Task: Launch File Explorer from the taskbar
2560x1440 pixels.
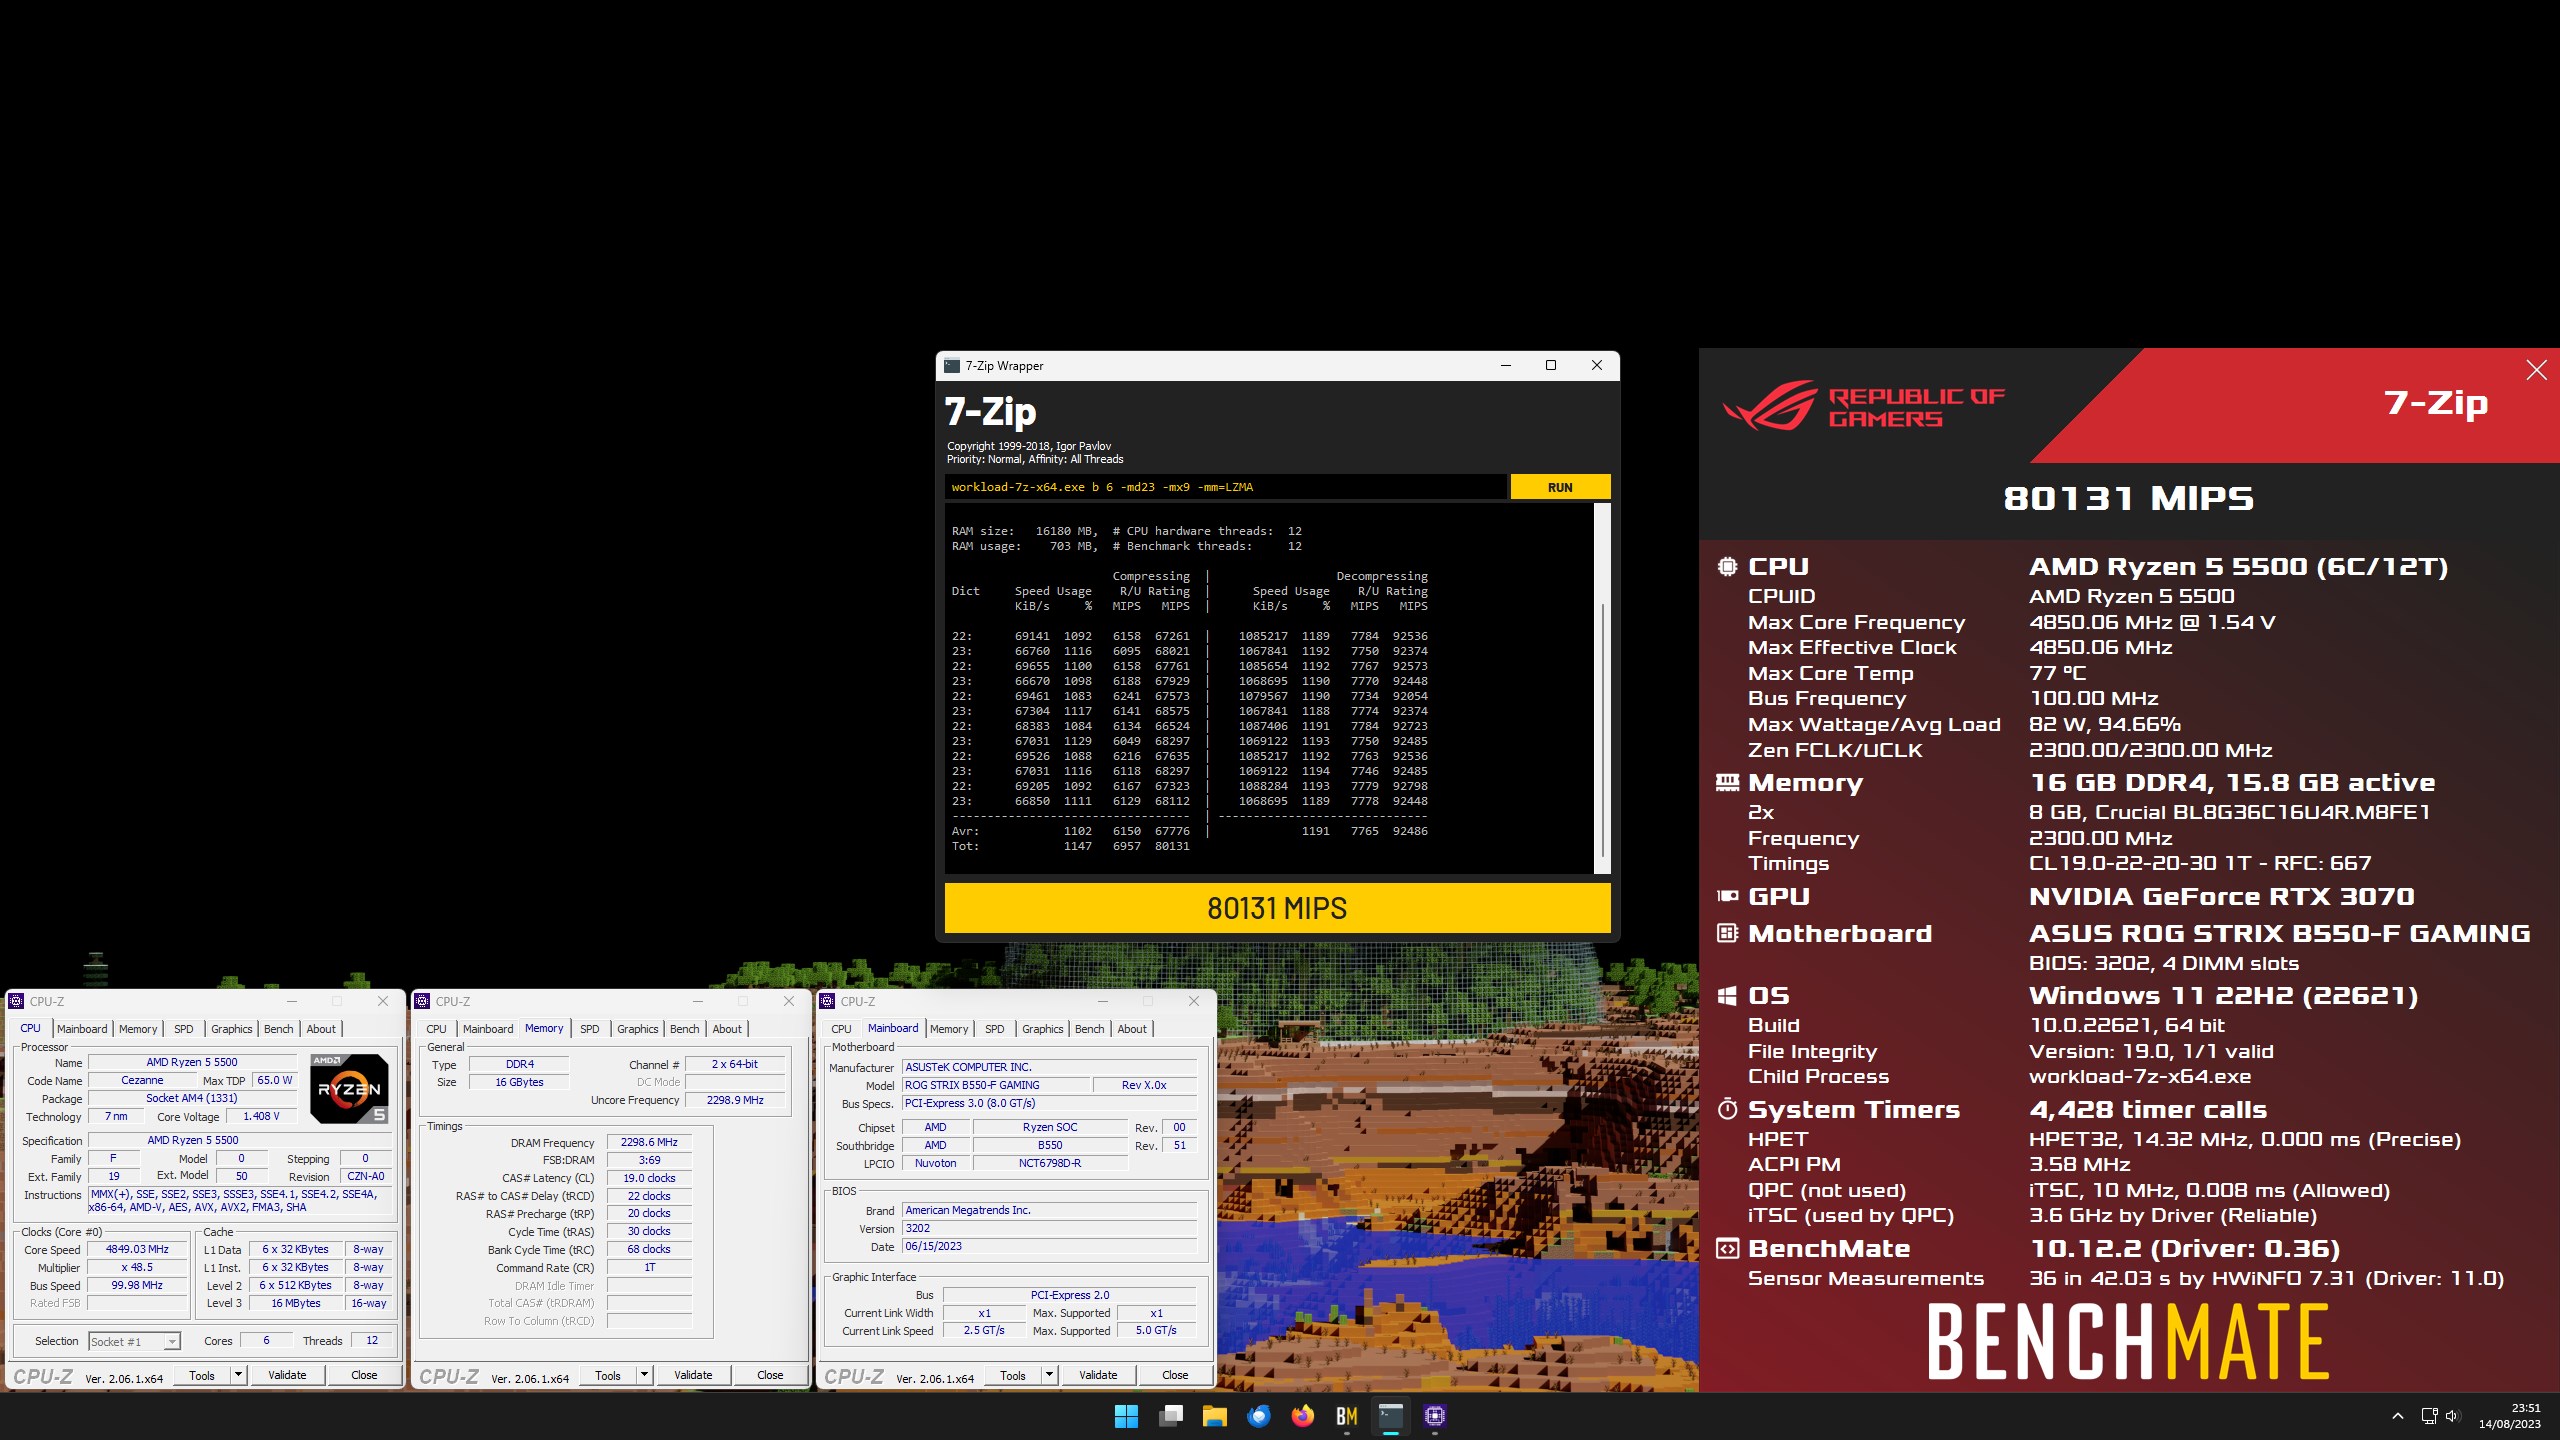Action: [x=1214, y=1416]
